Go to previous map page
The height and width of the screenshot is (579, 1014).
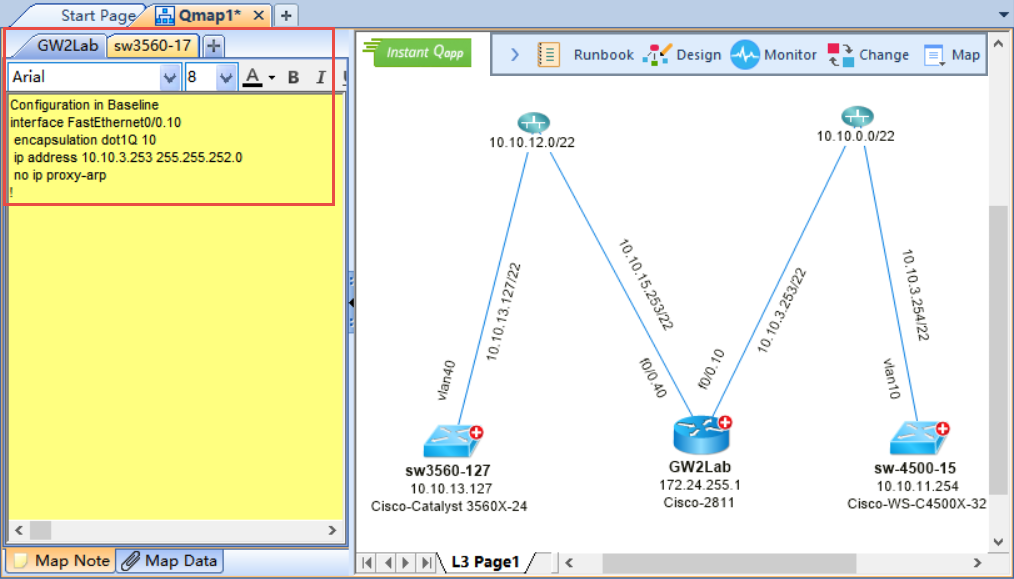point(387,562)
